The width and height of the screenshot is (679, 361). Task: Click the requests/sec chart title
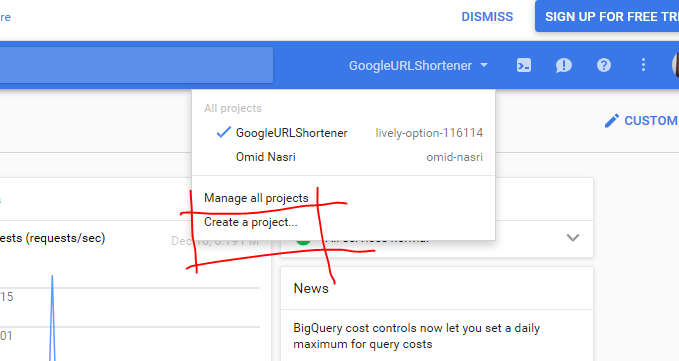tap(52, 238)
